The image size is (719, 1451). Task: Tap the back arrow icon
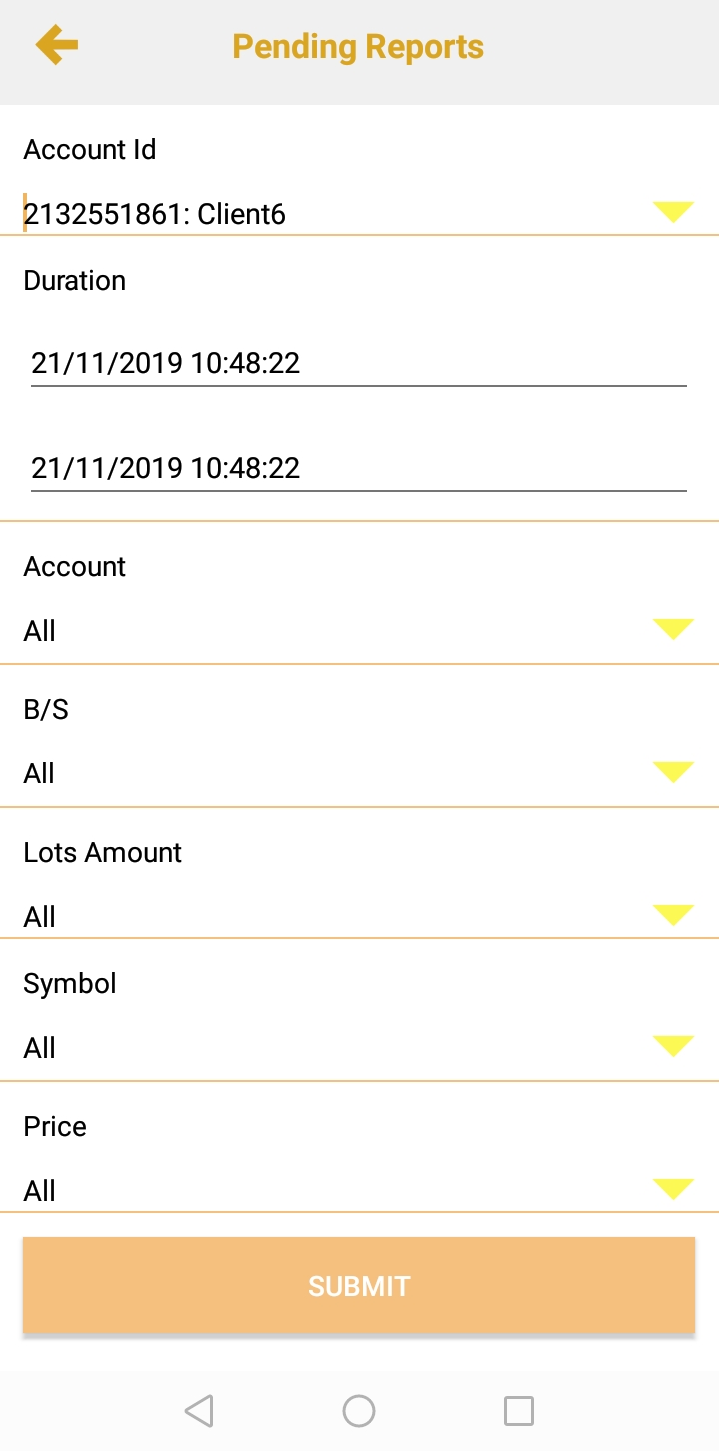pyautogui.click(x=57, y=46)
